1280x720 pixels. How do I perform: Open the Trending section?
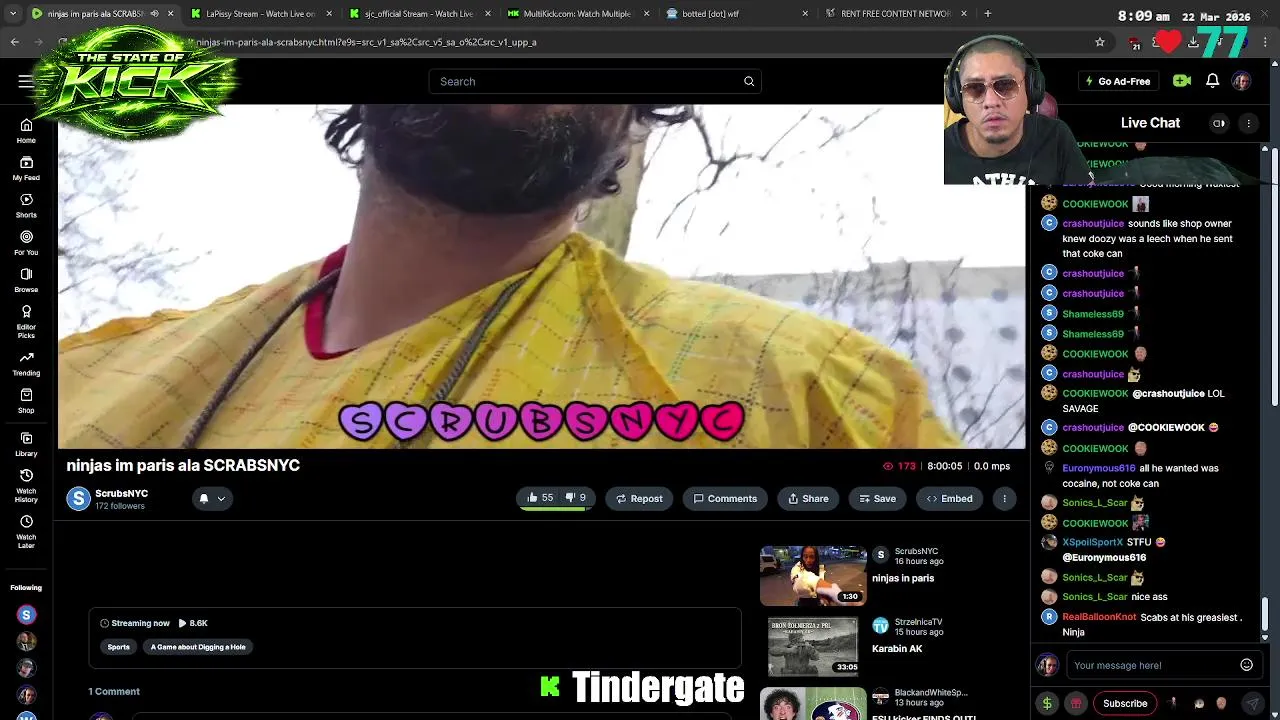pyautogui.click(x=26, y=364)
